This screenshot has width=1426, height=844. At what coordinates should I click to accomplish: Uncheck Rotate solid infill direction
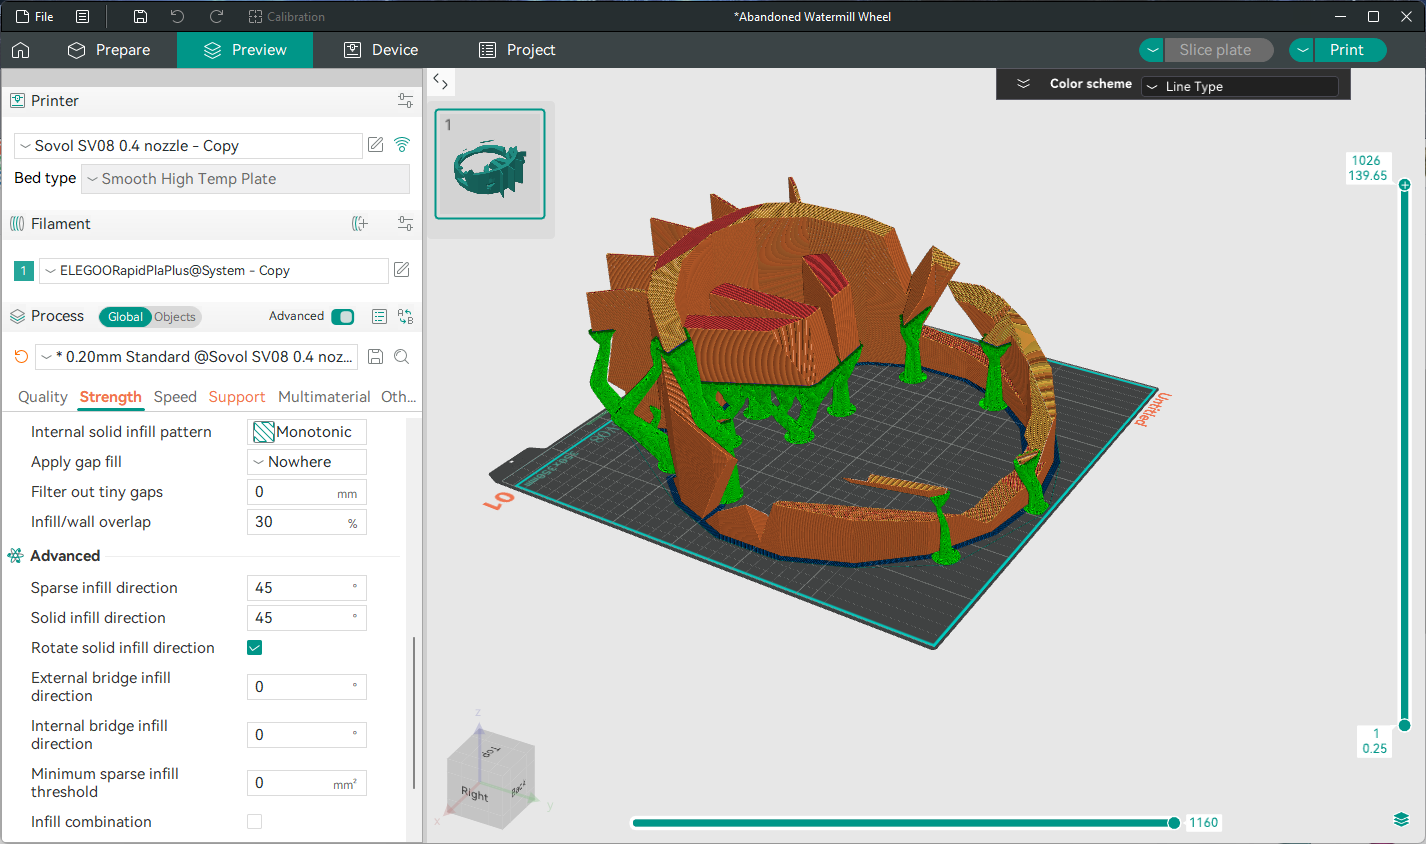coord(255,648)
